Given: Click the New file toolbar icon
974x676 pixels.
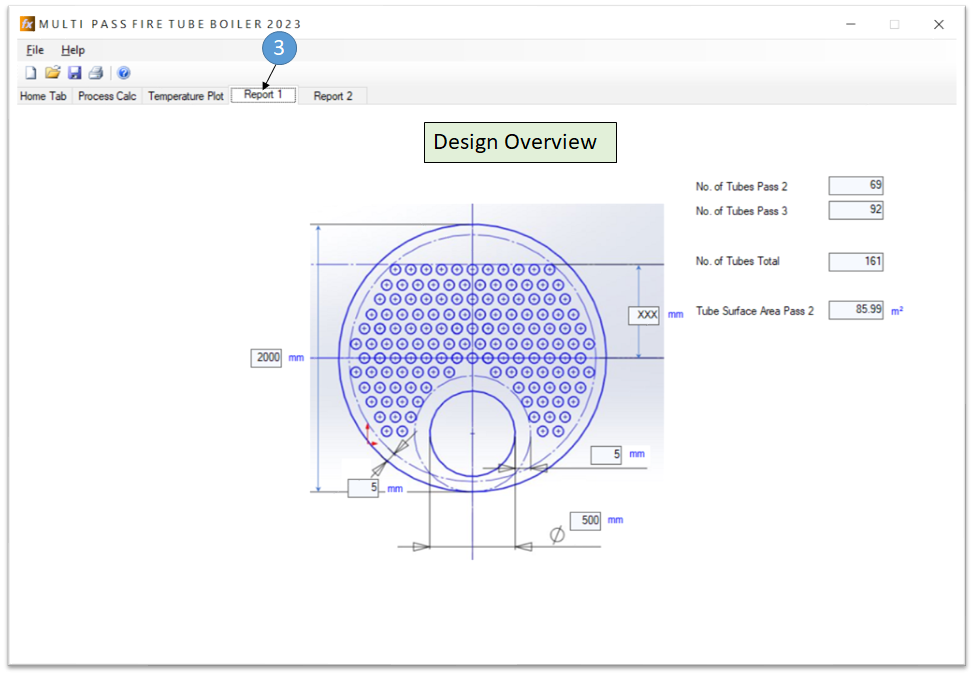Looking at the screenshot, I should pos(30,73).
